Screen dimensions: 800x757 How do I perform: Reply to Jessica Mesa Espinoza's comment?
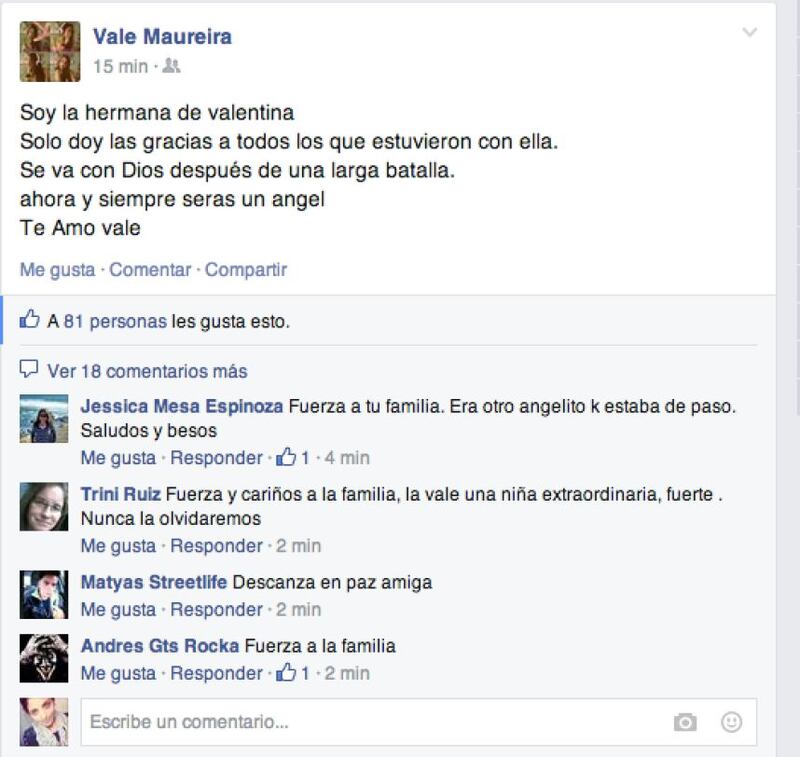coord(216,458)
